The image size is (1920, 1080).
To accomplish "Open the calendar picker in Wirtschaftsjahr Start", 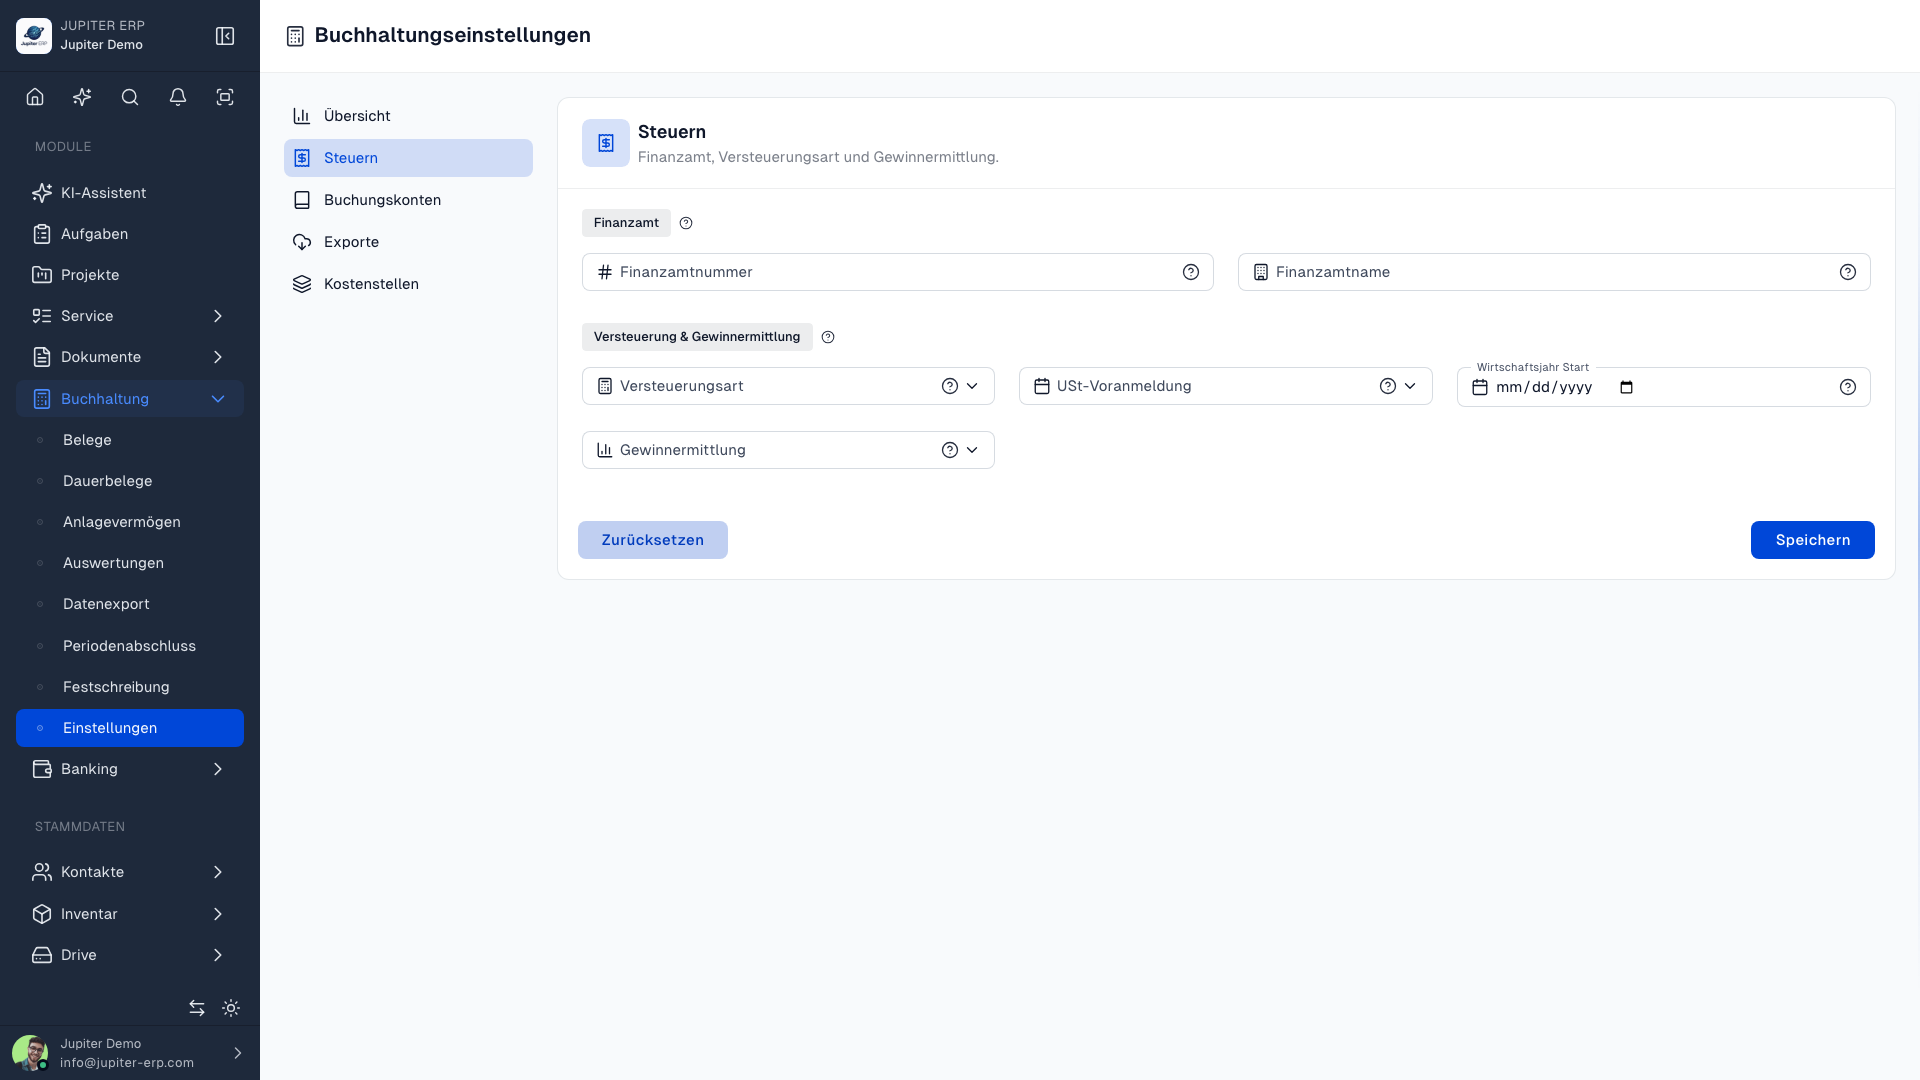I will [x=1626, y=387].
